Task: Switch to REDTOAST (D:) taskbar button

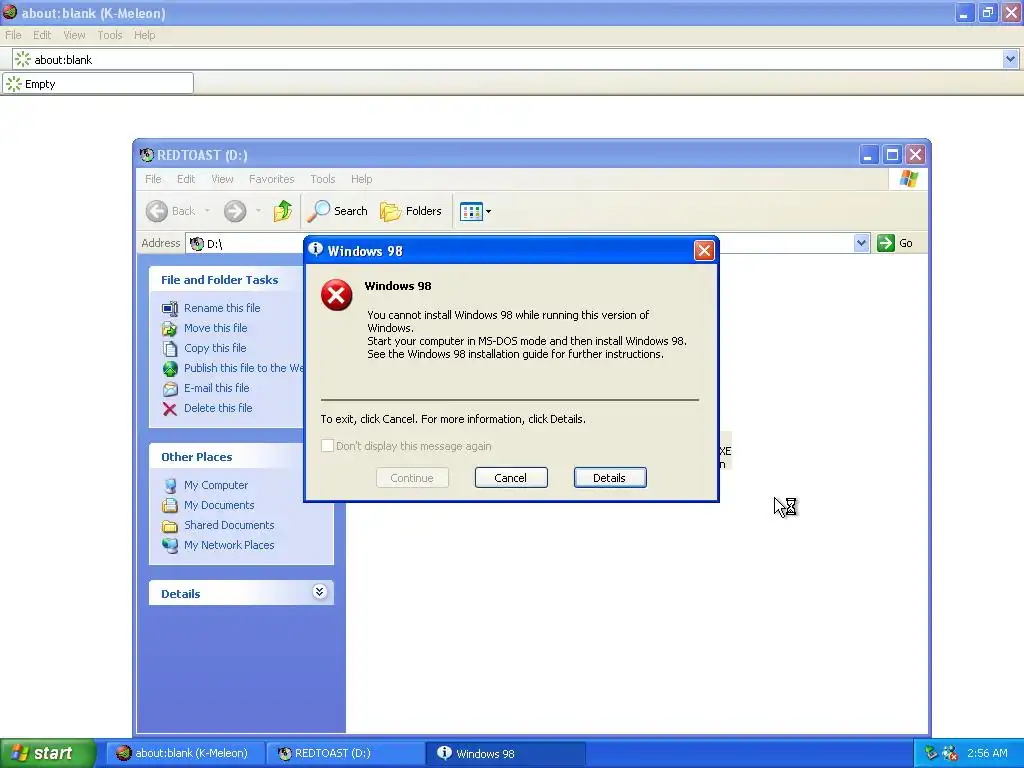Action: point(345,753)
